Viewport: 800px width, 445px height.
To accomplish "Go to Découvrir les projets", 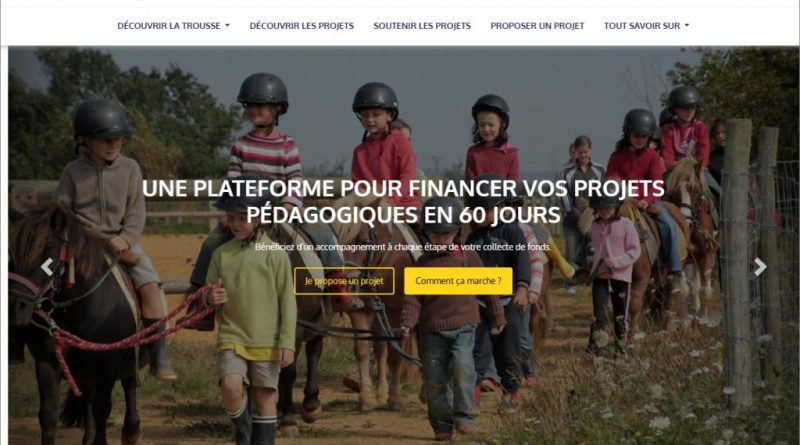I will pyautogui.click(x=302, y=26).
